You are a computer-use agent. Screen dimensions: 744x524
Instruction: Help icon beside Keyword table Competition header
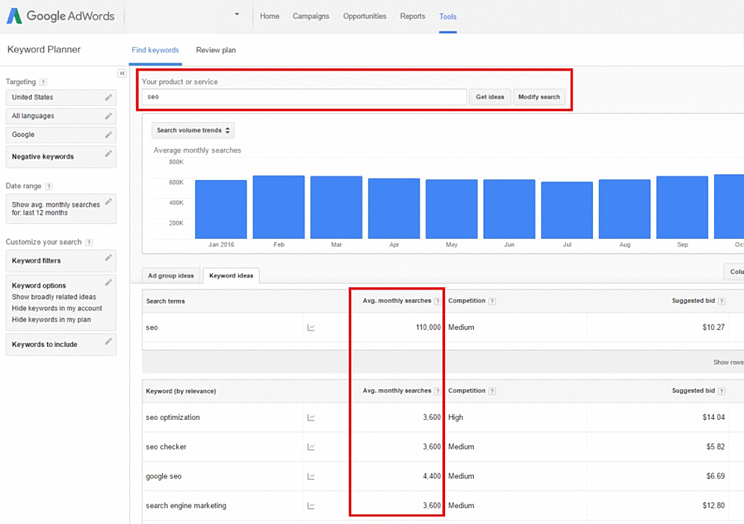pos(492,392)
